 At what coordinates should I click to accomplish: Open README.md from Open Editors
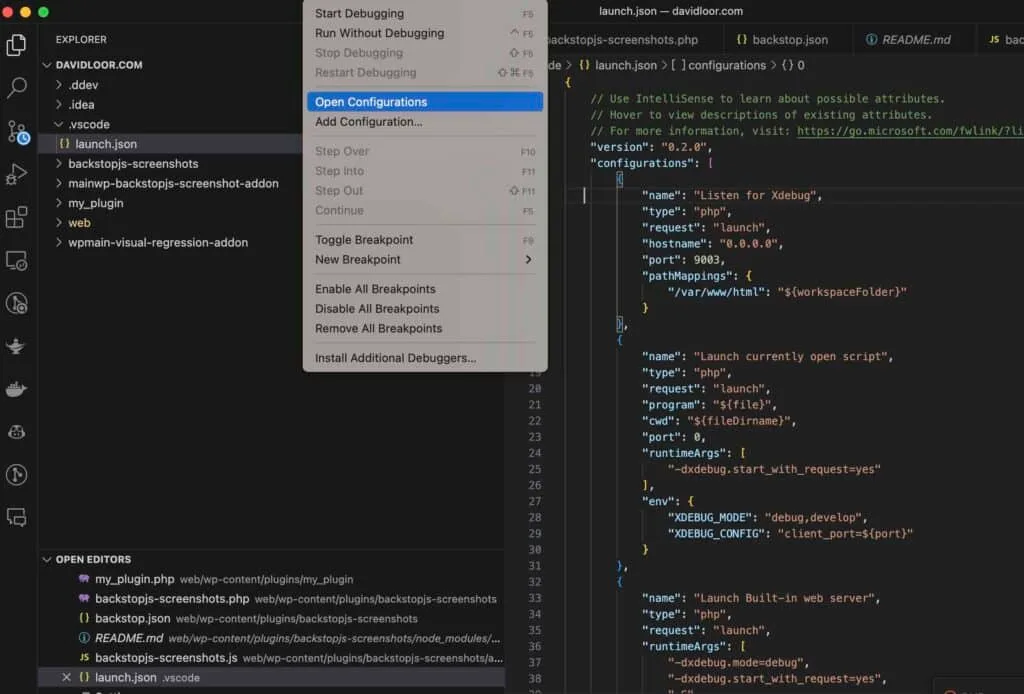(x=129, y=638)
